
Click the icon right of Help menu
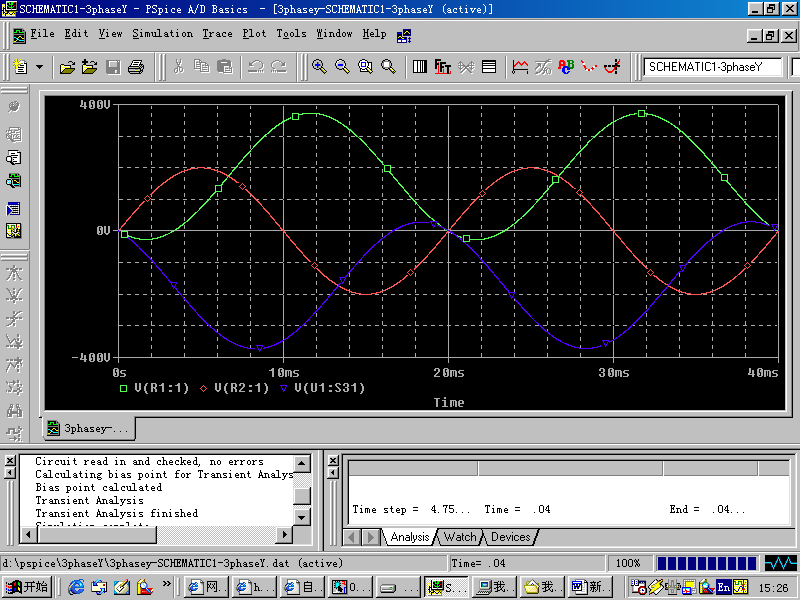click(404, 35)
